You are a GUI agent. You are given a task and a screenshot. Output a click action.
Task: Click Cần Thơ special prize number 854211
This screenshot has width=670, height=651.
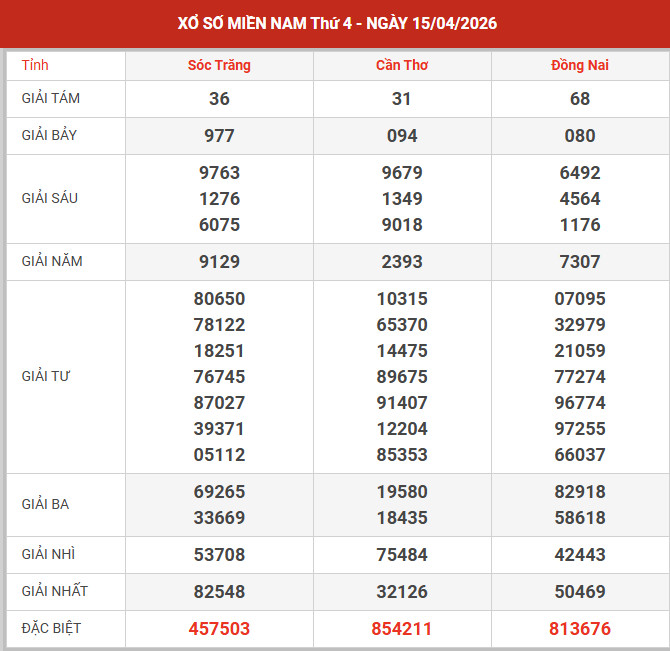pyautogui.click(x=402, y=629)
